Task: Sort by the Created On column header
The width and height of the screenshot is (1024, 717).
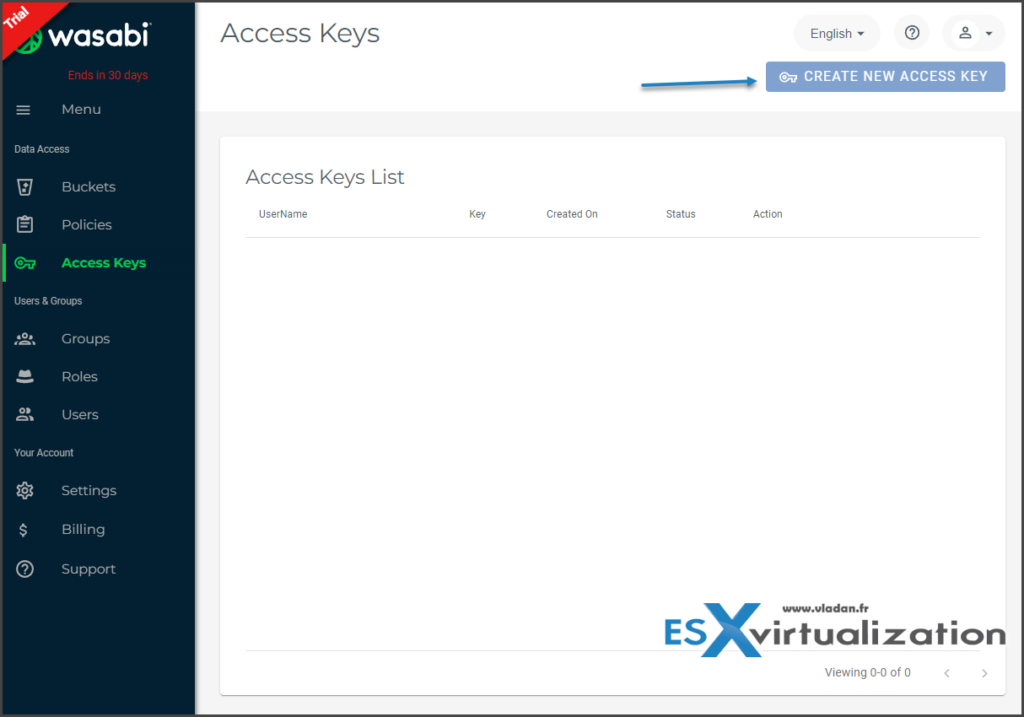Action: coord(571,213)
